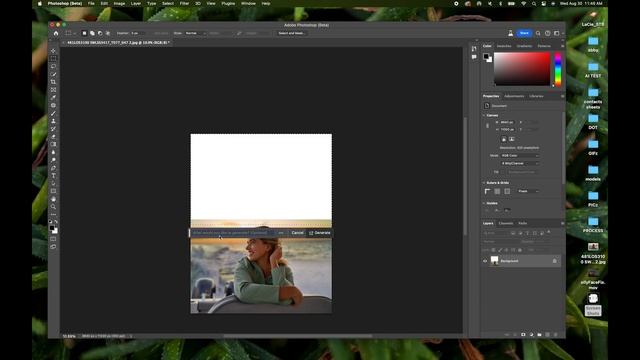Click the Generate button

(x=320, y=233)
